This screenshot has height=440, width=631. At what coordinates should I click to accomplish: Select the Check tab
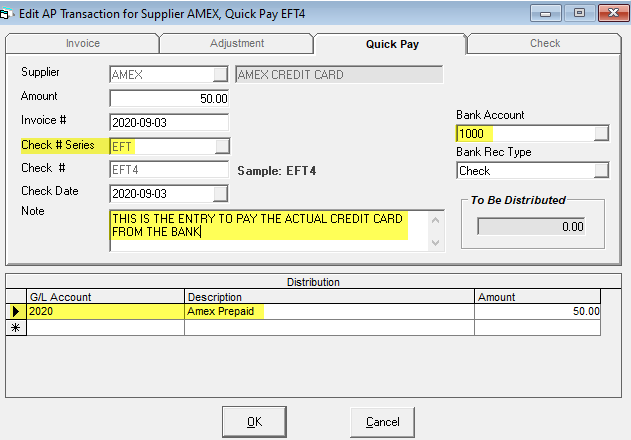(x=544, y=44)
